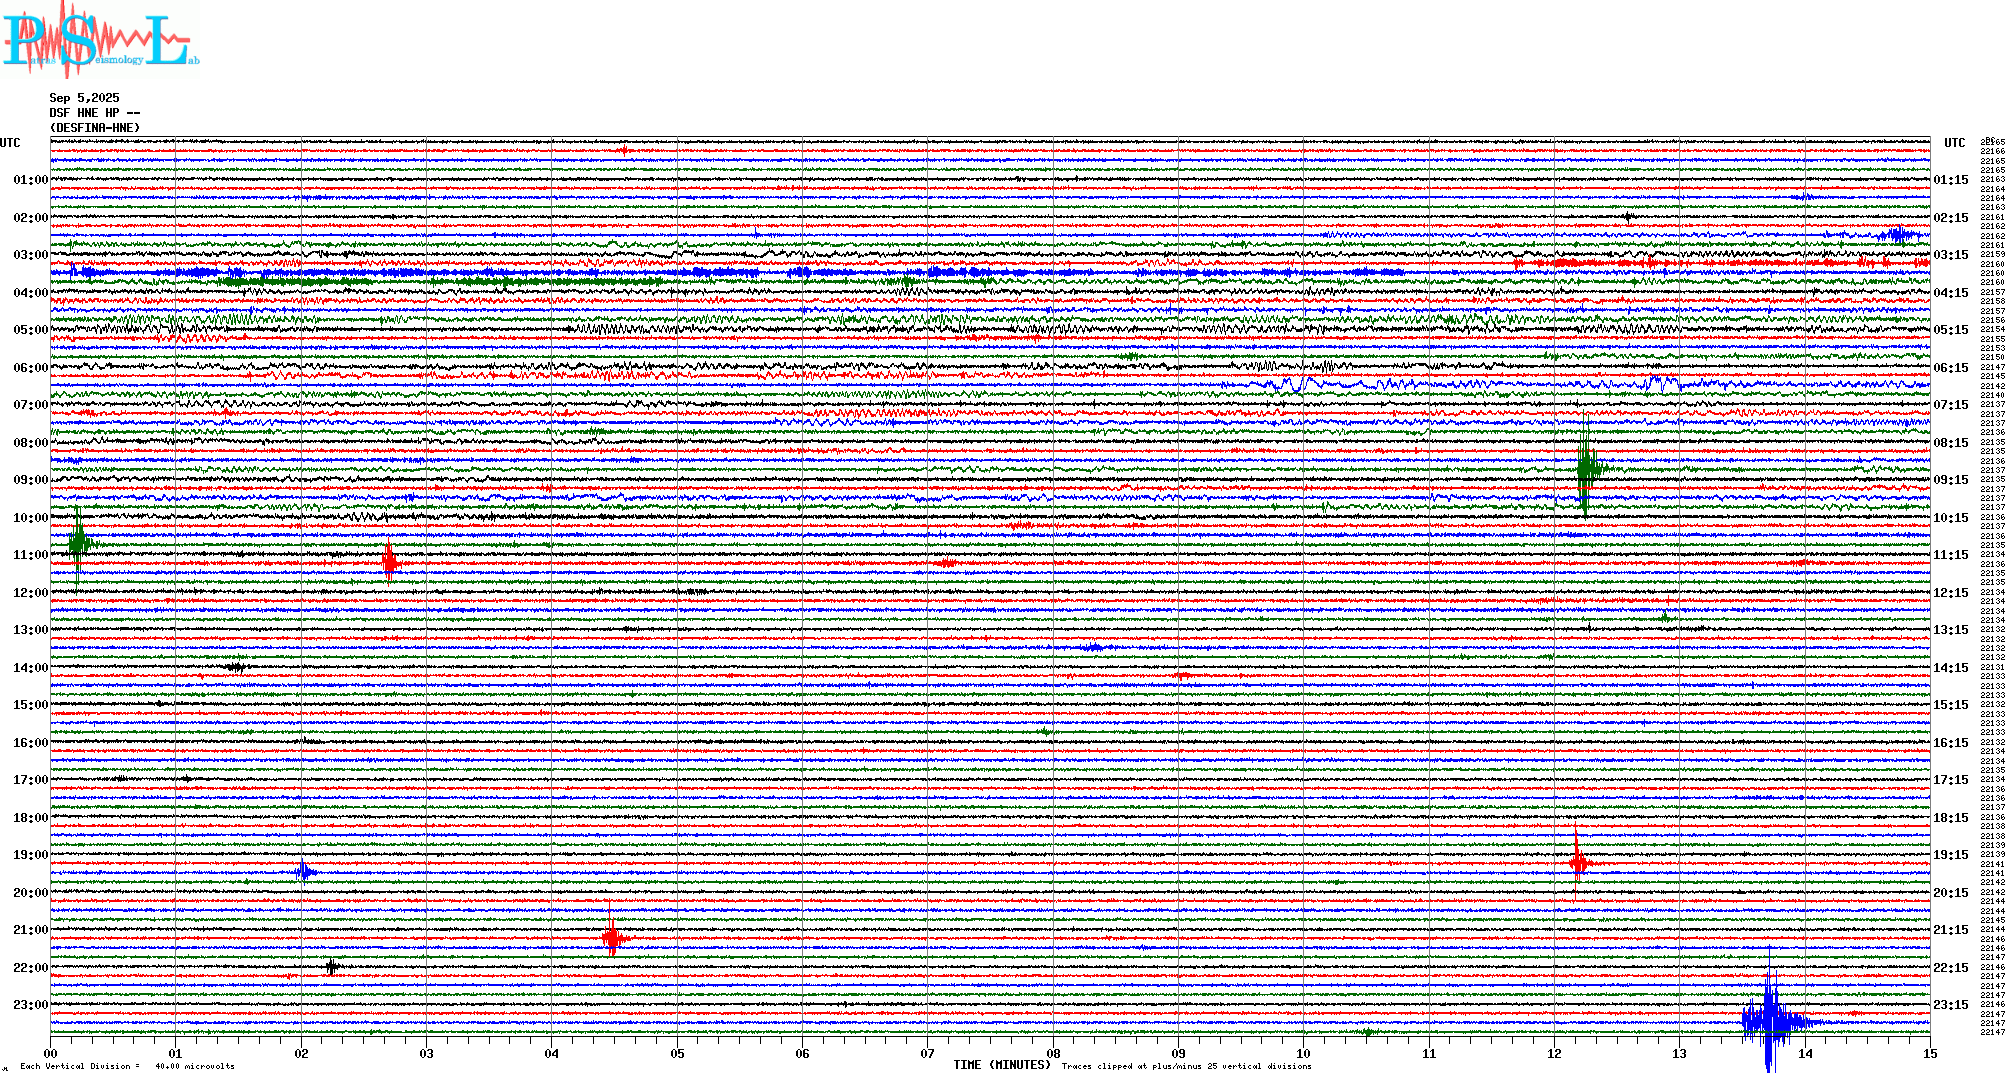Select the '(DESFINA-HNE)' channel label

95,128
